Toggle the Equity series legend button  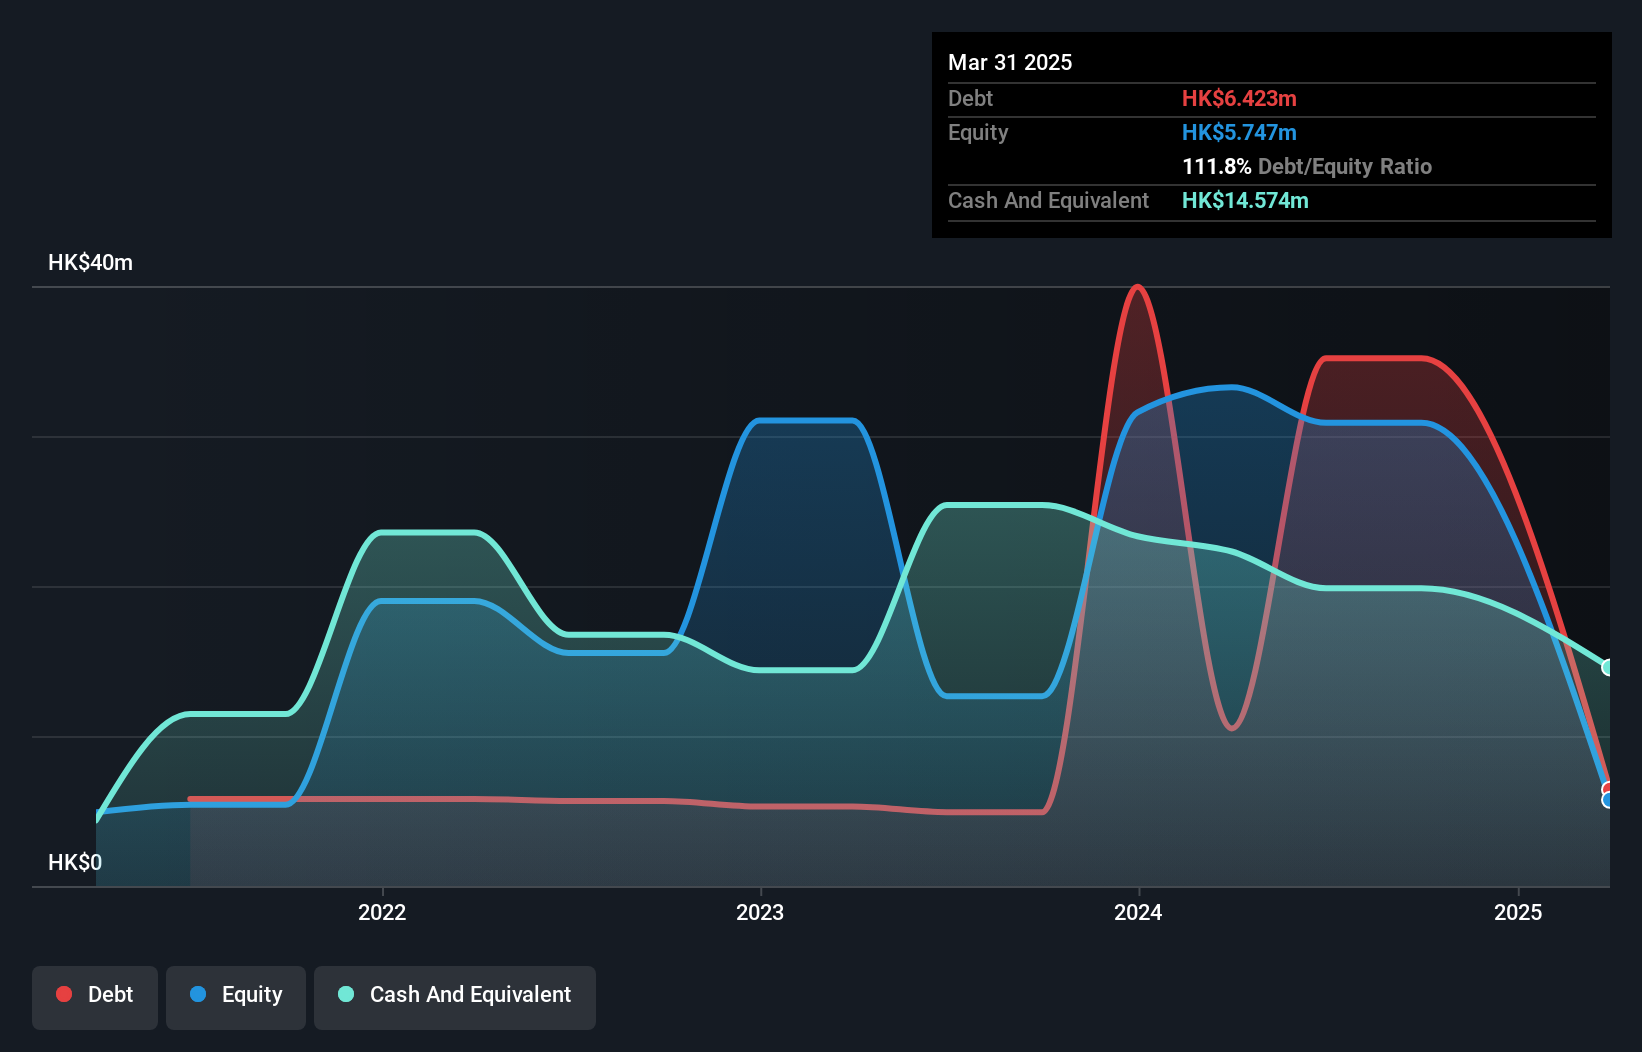pyautogui.click(x=236, y=997)
